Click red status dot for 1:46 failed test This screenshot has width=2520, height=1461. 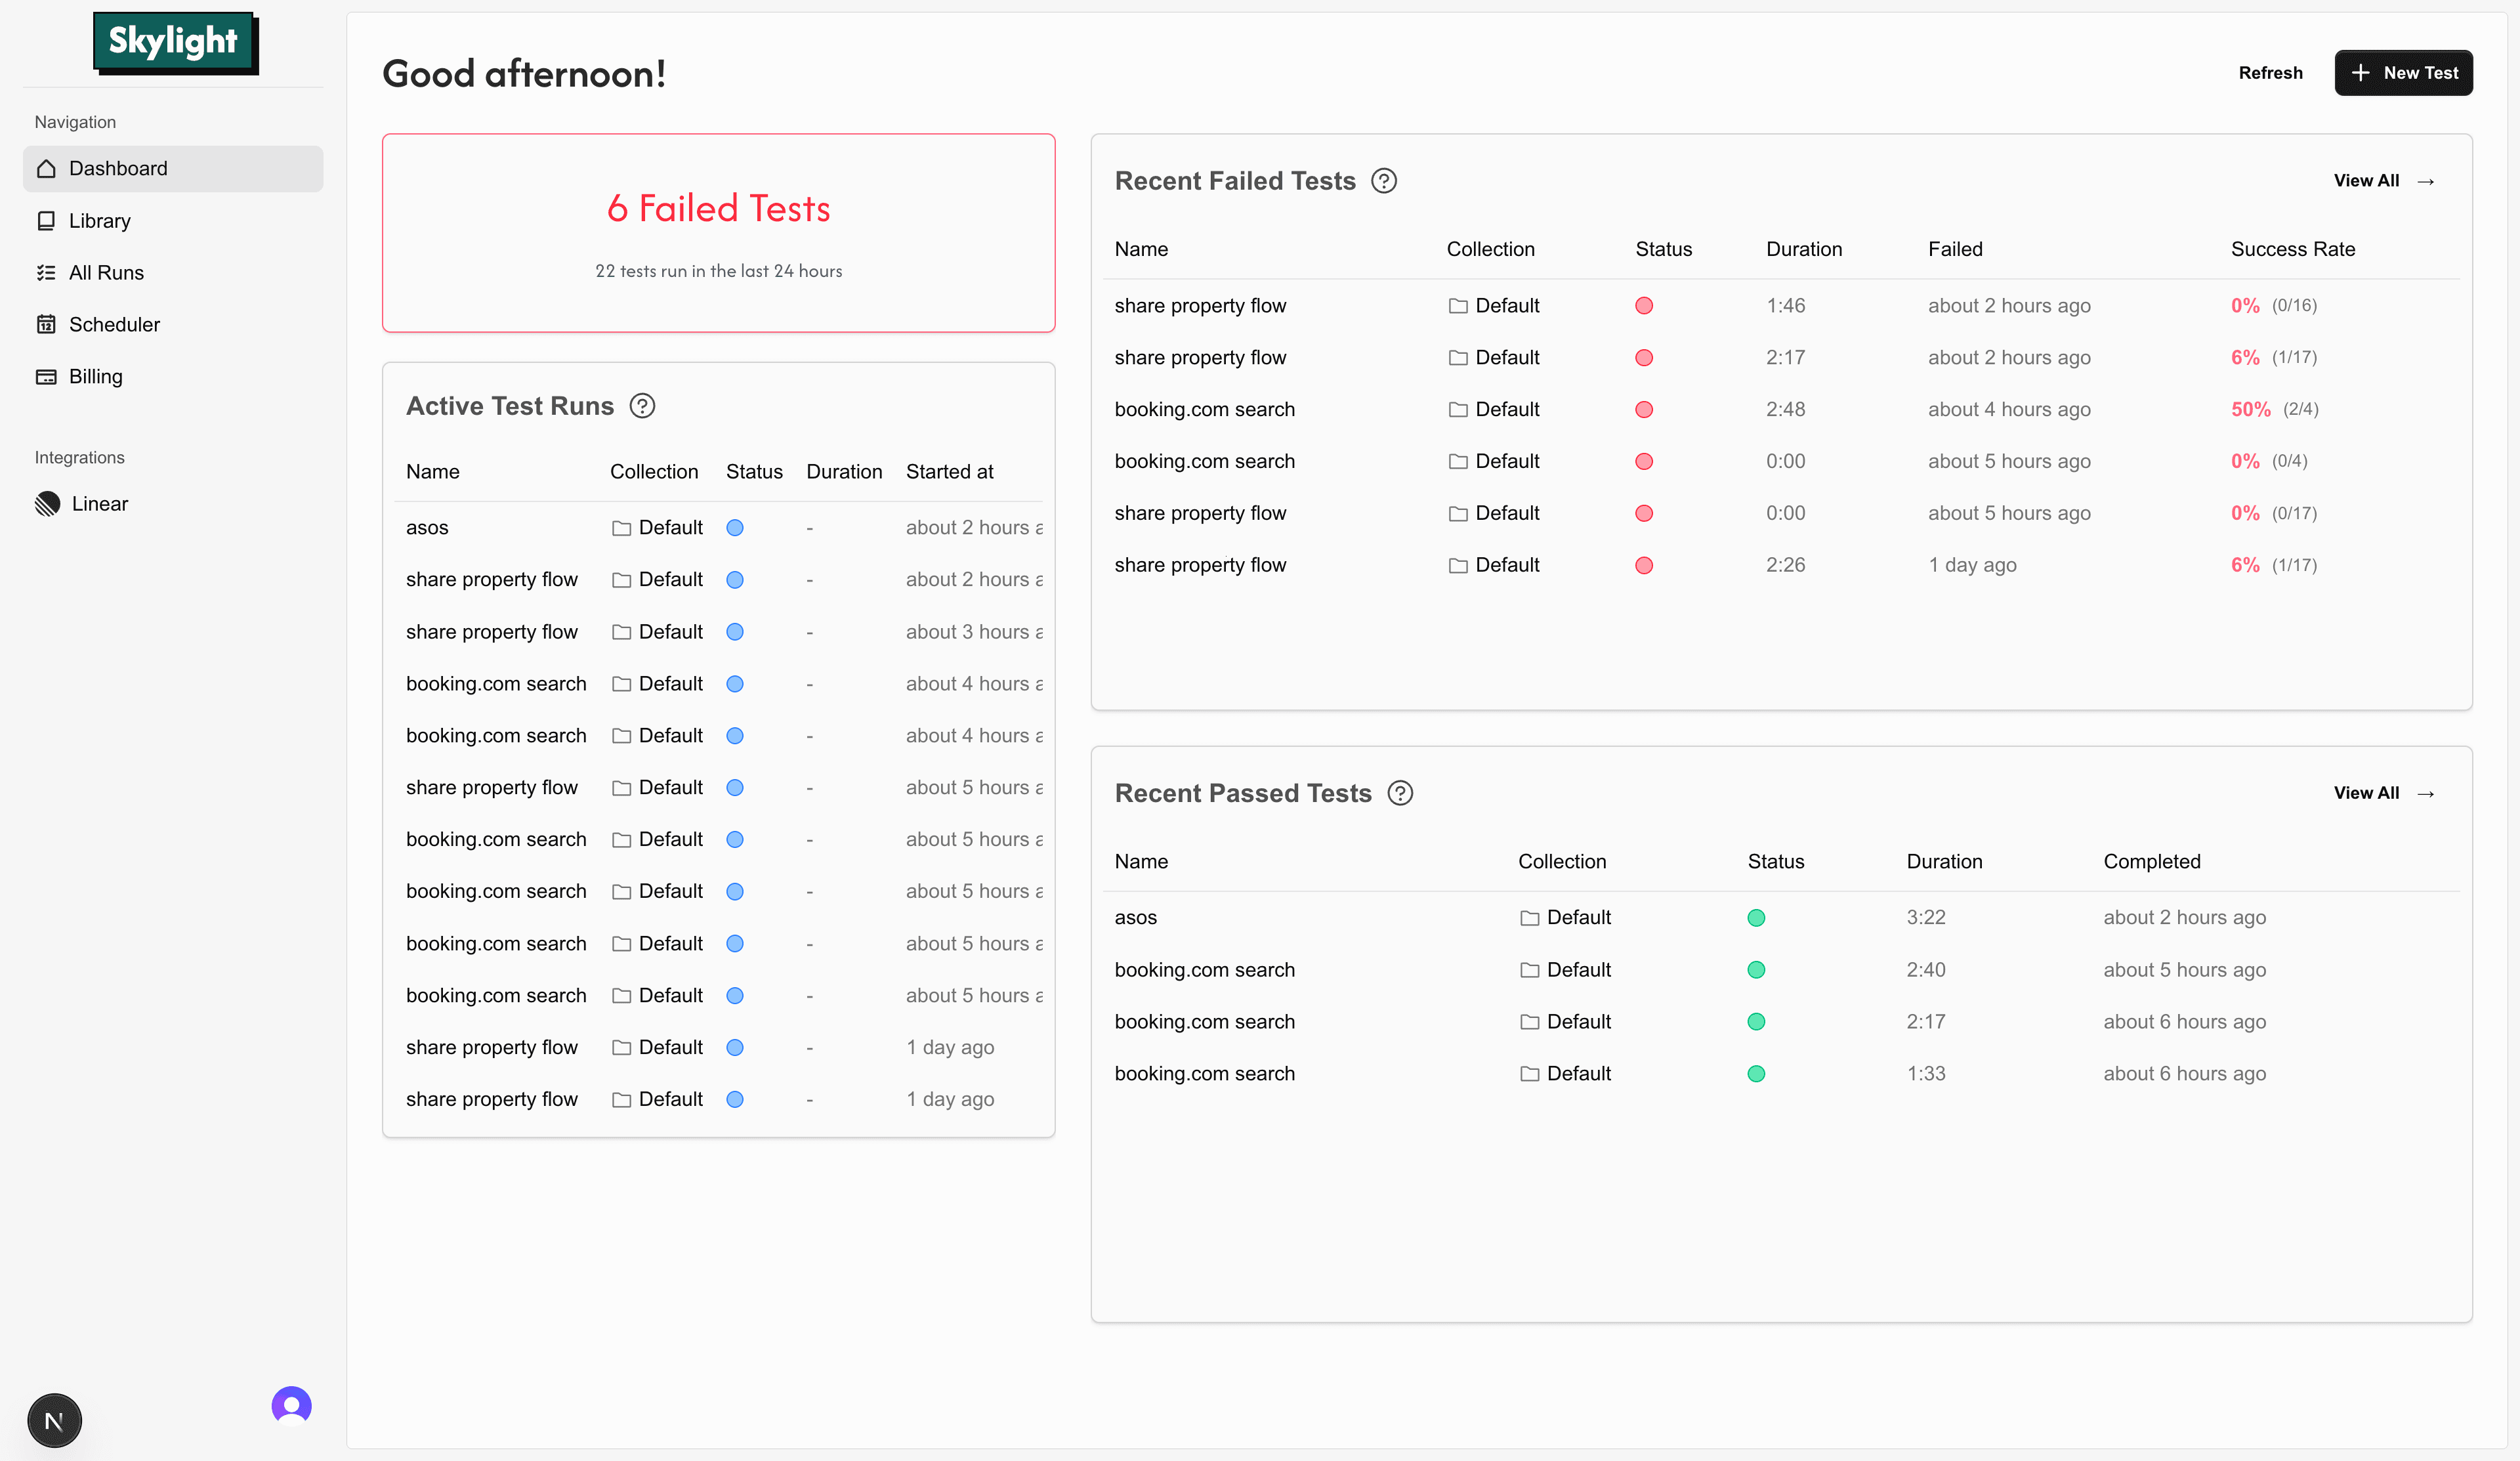click(x=1644, y=306)
